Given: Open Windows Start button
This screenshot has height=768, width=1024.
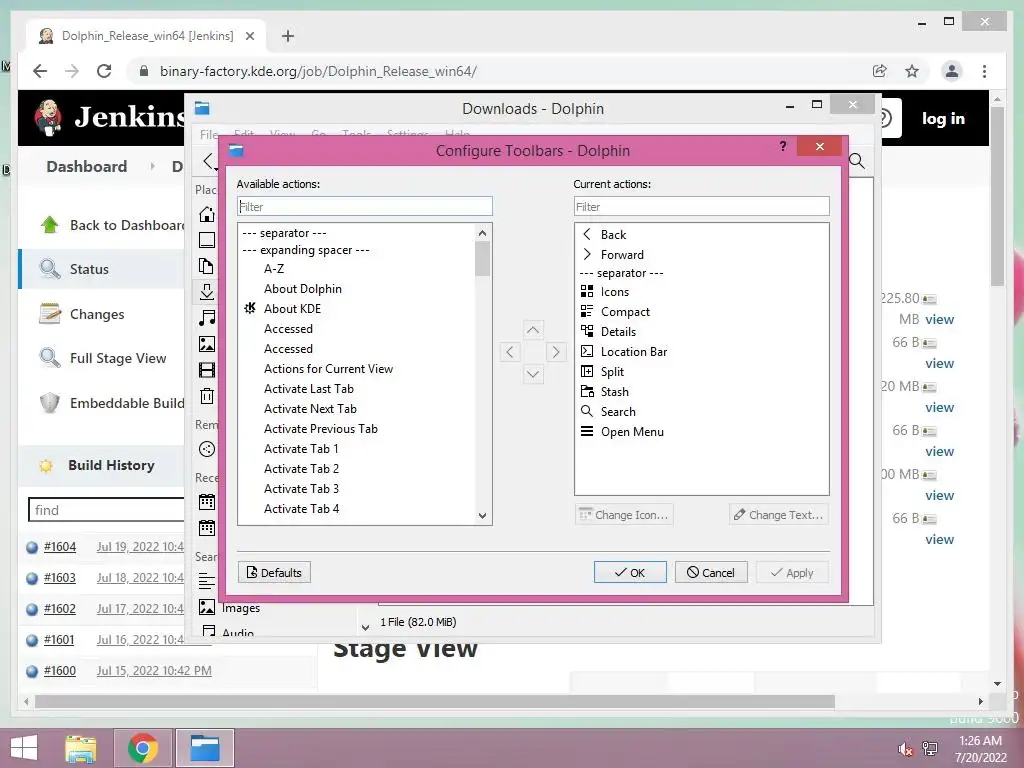Looking at the screenshot, I should (24, 748).
